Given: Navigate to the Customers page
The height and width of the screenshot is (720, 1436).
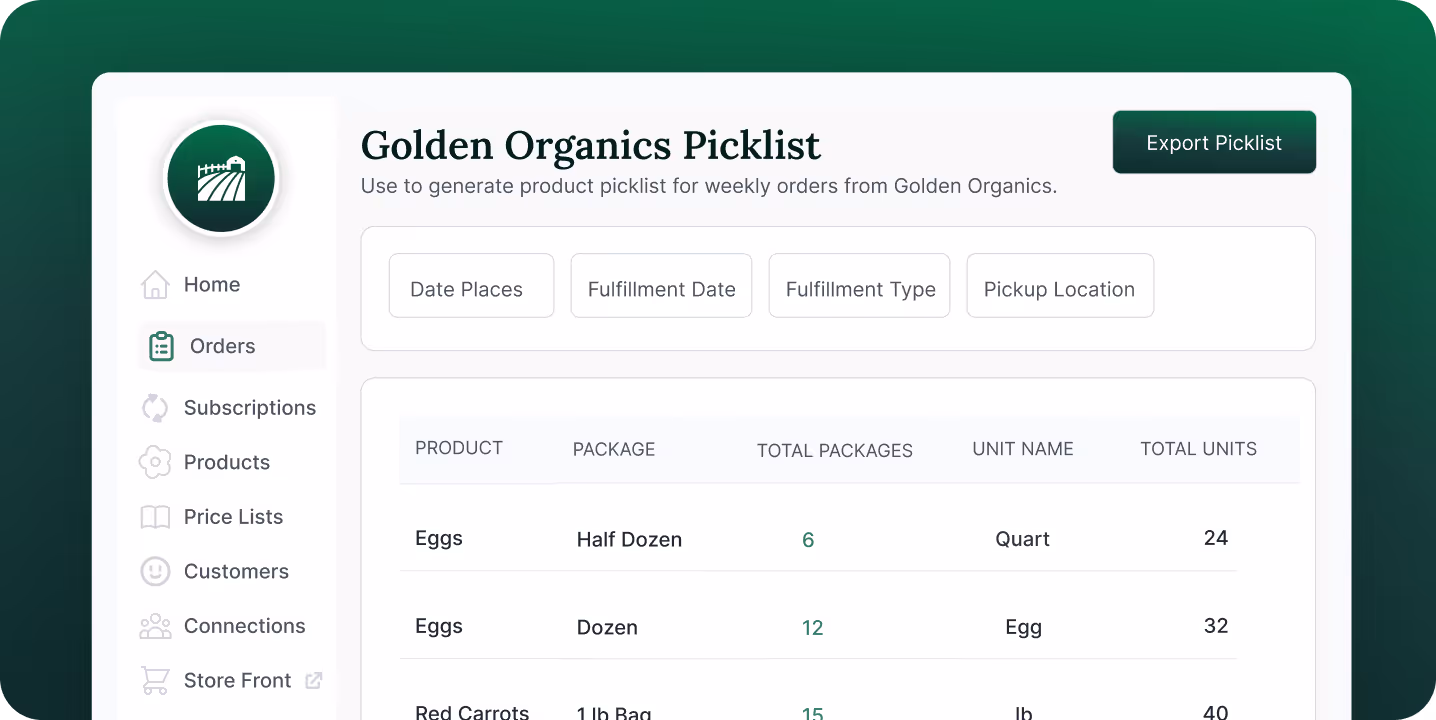Looking at the screenshot, I should pyautogui.click(x=236, y=571).
